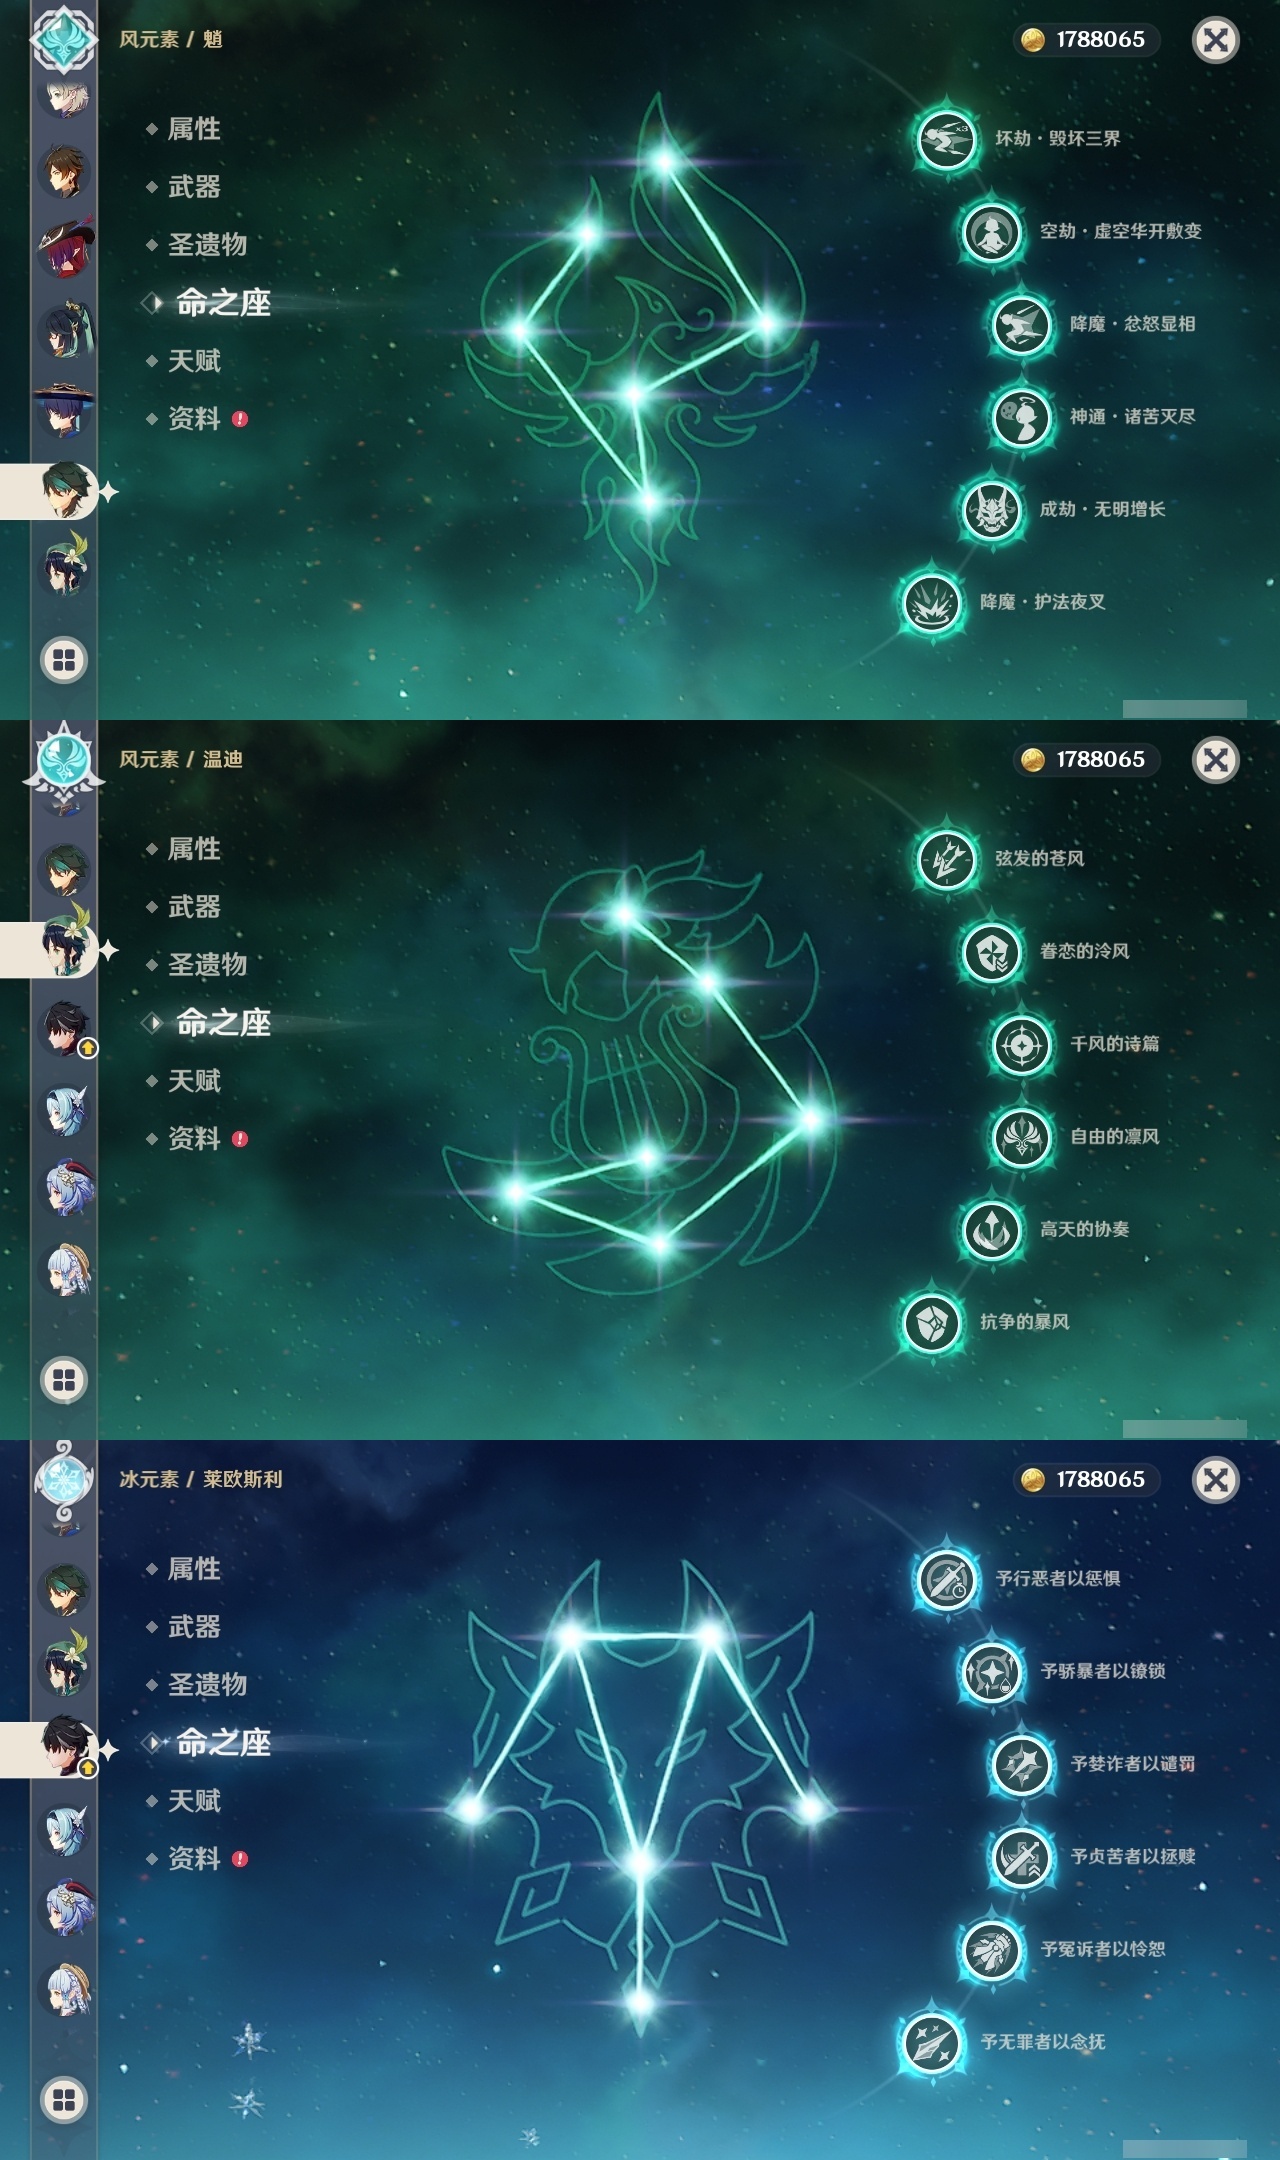Click the Cryo element emblem beside 冰元素
Image resolution: width=1280 pixels, height=2160 pixels.
[64, 1479]
